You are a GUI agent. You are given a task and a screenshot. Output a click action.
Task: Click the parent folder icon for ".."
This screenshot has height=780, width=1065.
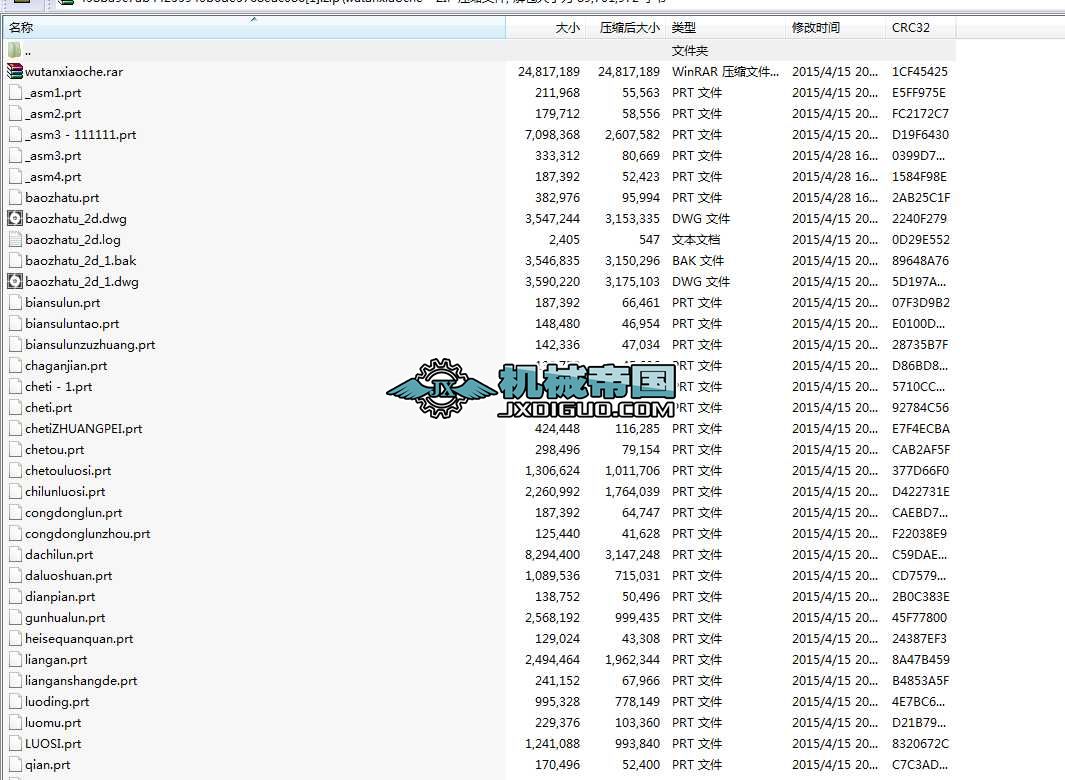(x=14, y=50)
